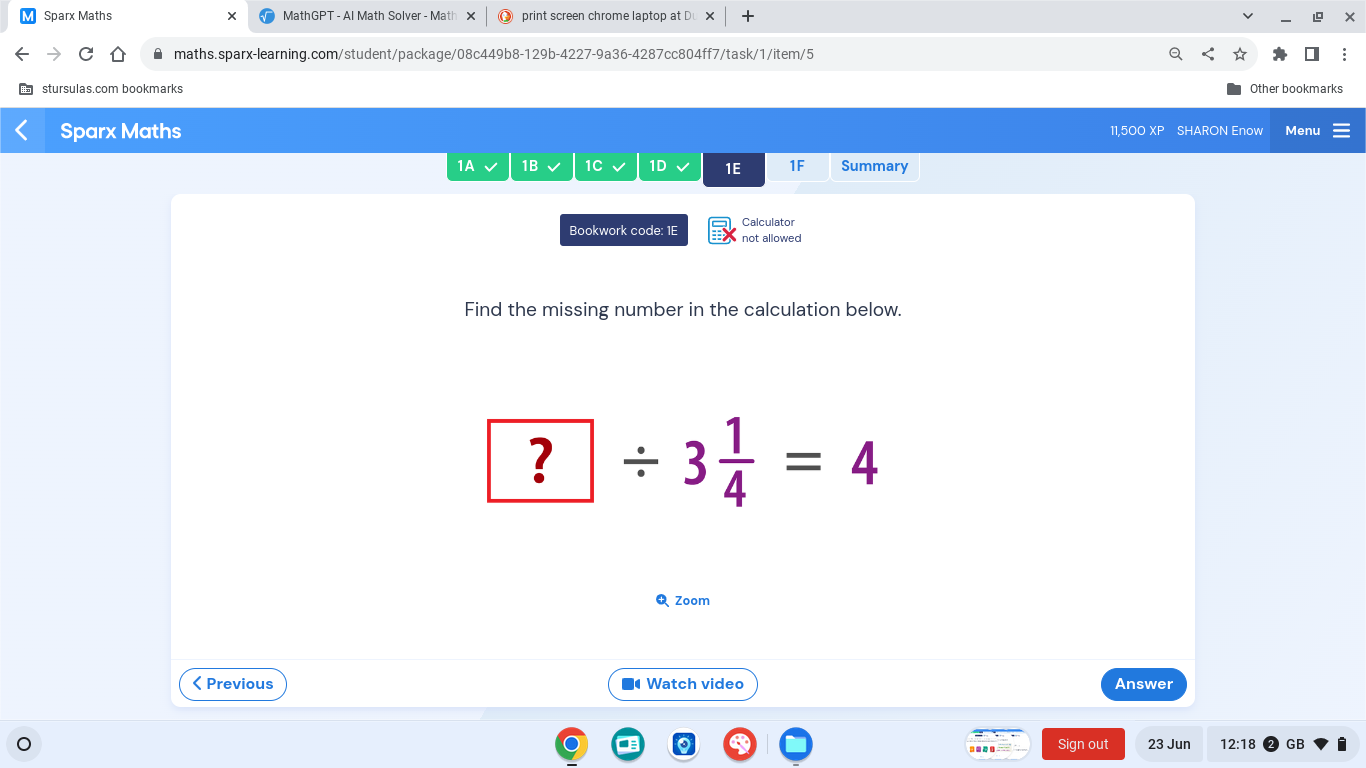
Task: Click the Answer button
Action: tap(1143, 684)
